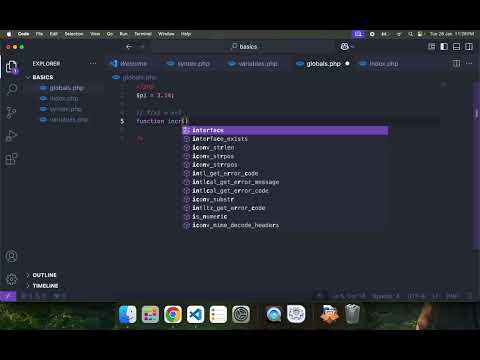
Task: Select the iconv_strrpos suggestion
Action: click(x=285, y=165)
